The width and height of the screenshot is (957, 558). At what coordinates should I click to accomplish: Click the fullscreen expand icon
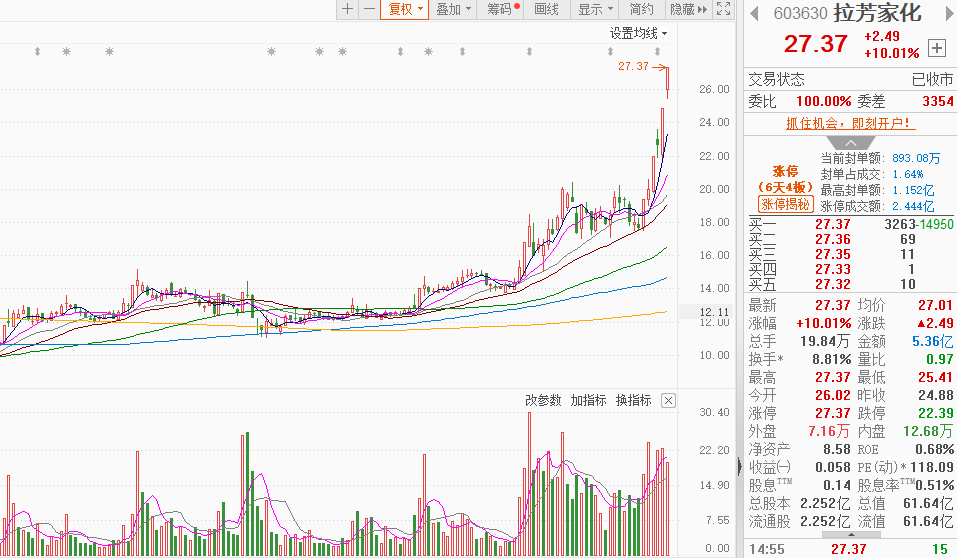point(723,9)
